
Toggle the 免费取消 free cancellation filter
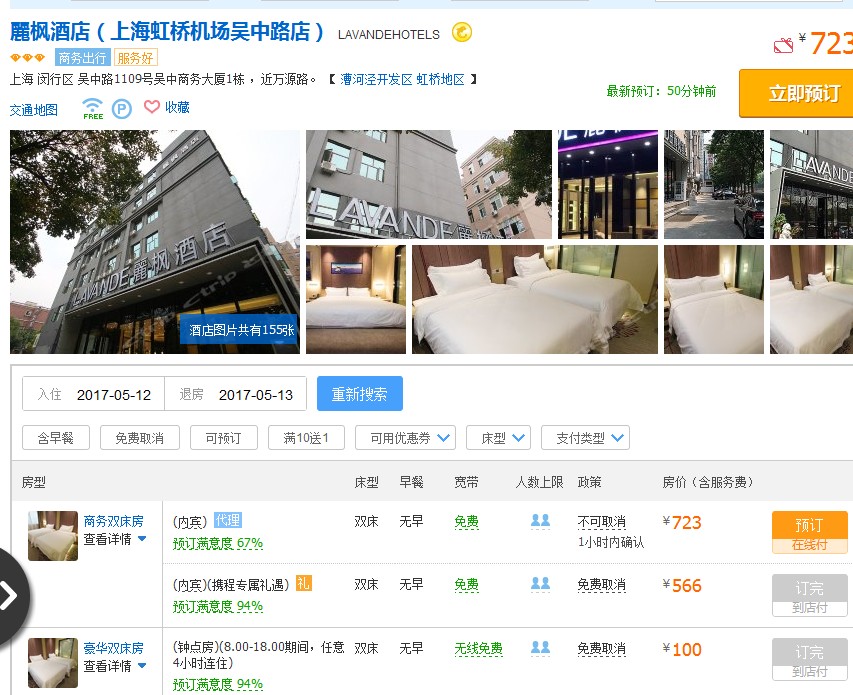click(x=140, y=438)
